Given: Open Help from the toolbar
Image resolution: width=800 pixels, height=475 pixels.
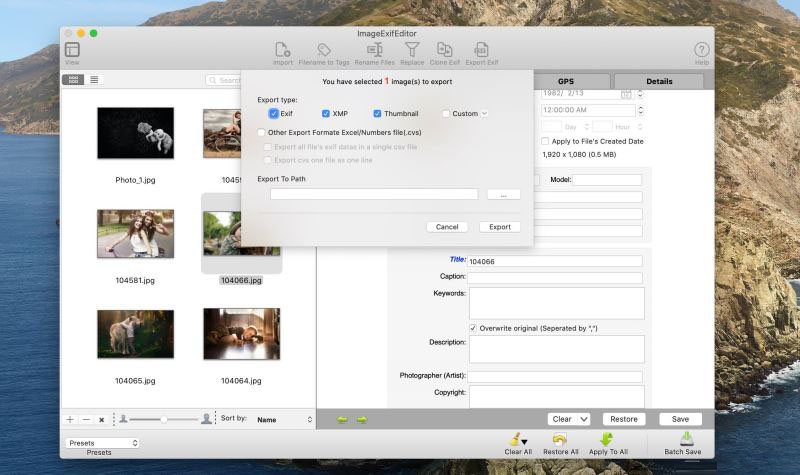Looking at the screenshot, I should click(x=702, y=50).
